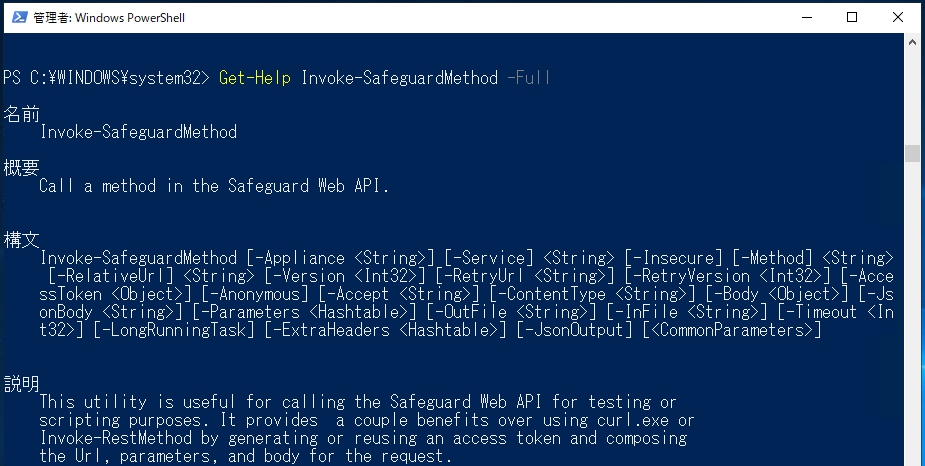The width and height of the screenshot is (925, 466).
Task: Click the PS C:\WINDOWS\system32 prompt
Action: point(106,77)
